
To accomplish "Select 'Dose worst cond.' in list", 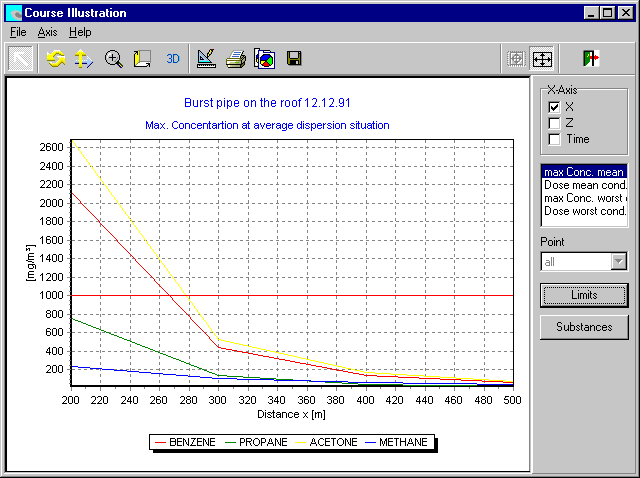I will click(x=584, y=211).
